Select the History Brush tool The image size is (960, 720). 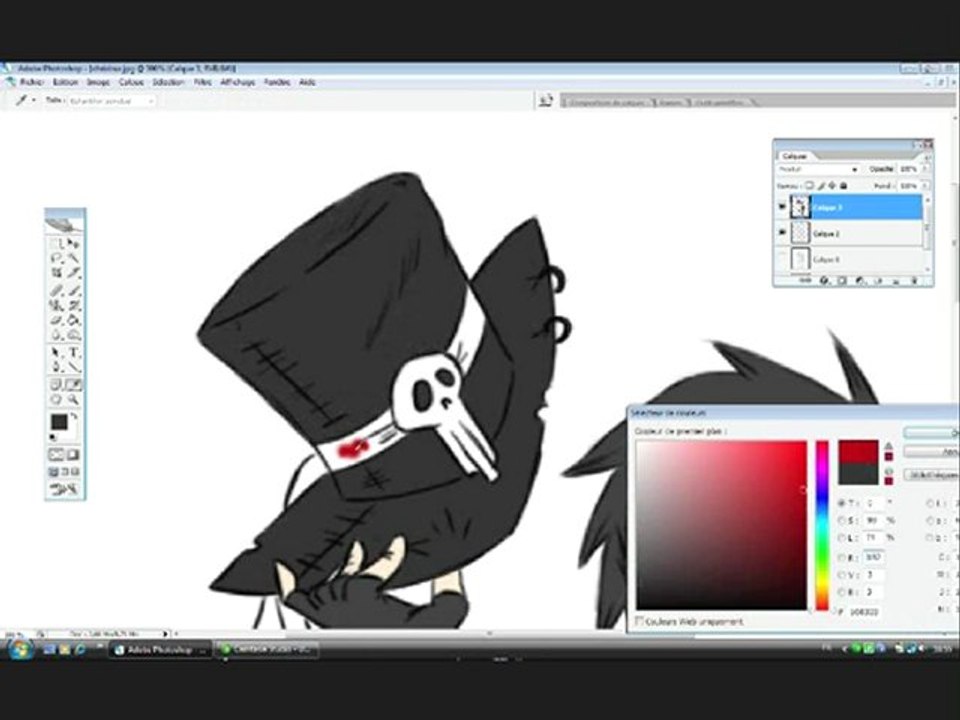pos(73,305)
